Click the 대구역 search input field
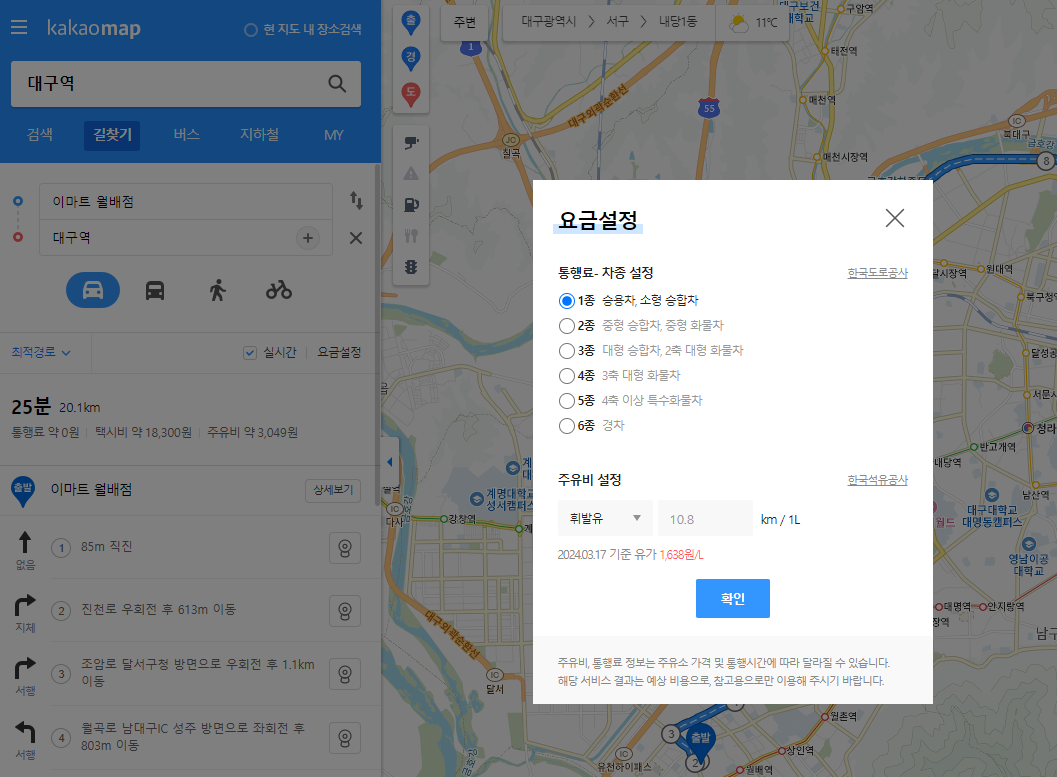The height and width of the screenshot is (777, 1057). click(x=169, y=84)
